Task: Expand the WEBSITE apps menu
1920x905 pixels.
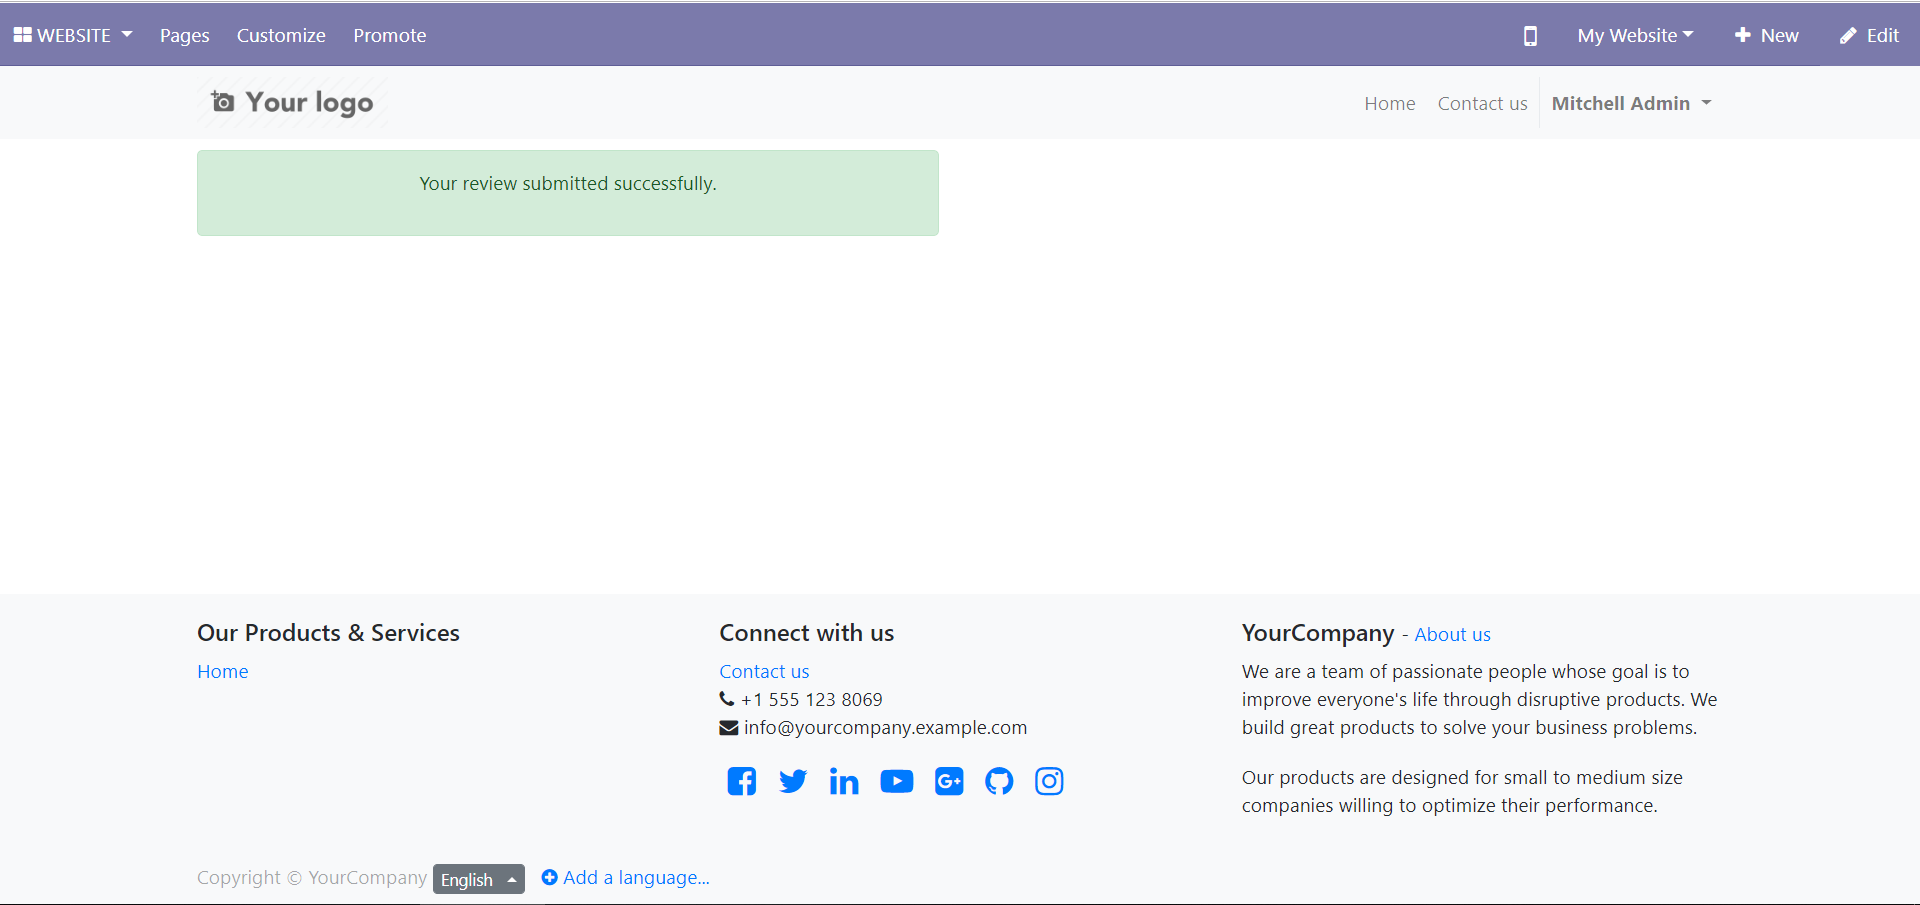Action: pyautogui.click(x=73, y=35)
